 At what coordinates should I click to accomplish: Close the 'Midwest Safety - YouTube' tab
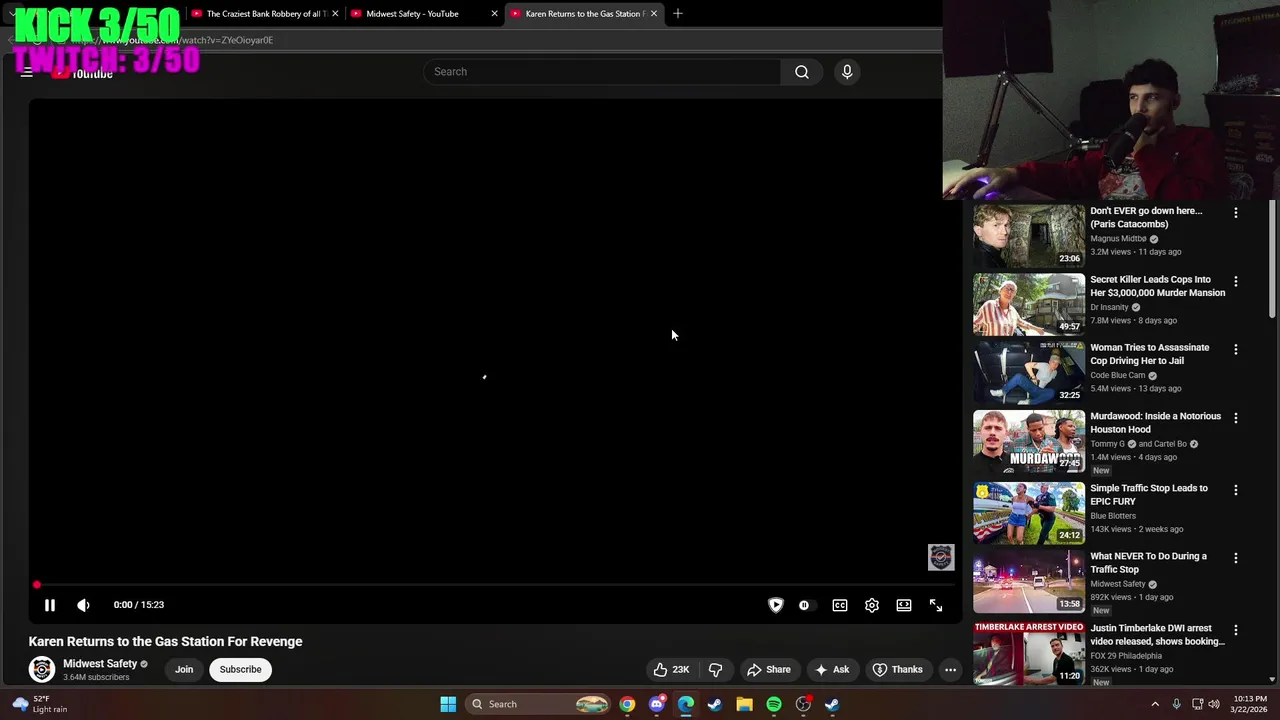(494, 14)
